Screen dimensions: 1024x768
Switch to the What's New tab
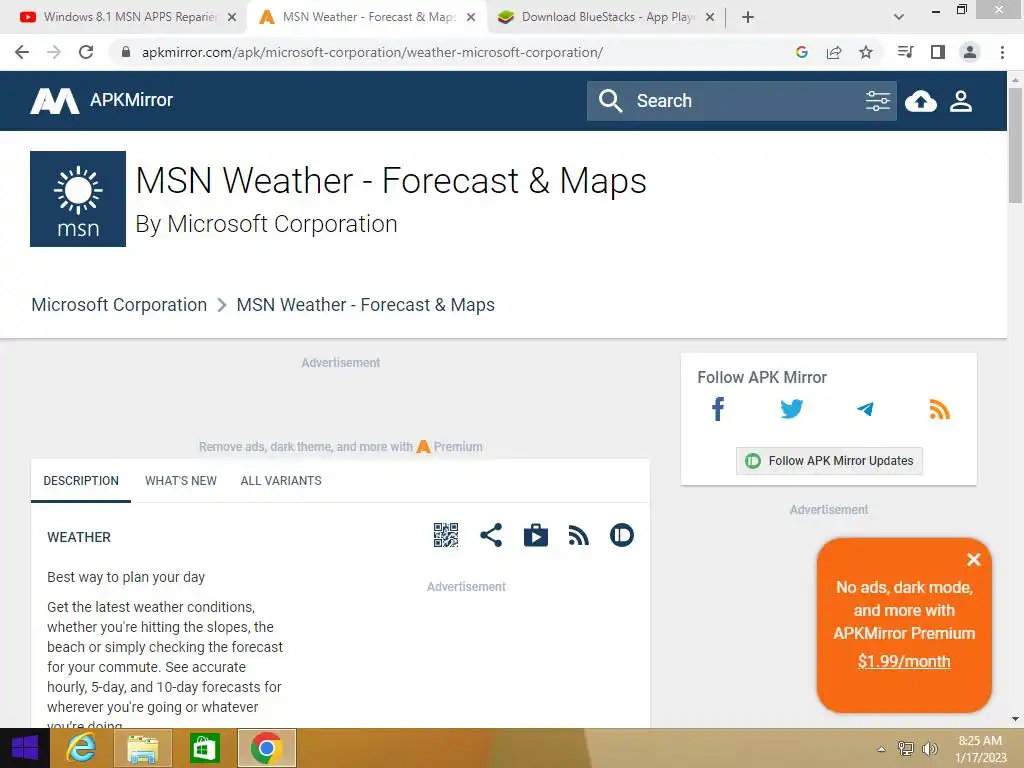click(x=181, y=481)
